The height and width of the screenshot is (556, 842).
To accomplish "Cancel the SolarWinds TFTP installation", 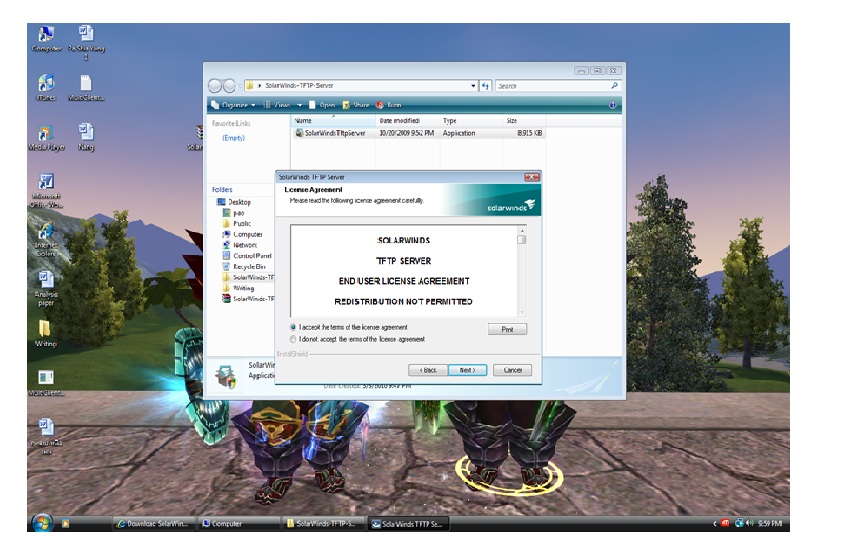I will click(512, 370).
